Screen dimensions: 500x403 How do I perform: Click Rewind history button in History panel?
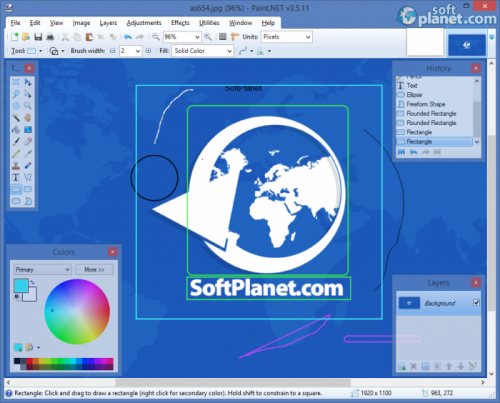click(x=401, y=152)
